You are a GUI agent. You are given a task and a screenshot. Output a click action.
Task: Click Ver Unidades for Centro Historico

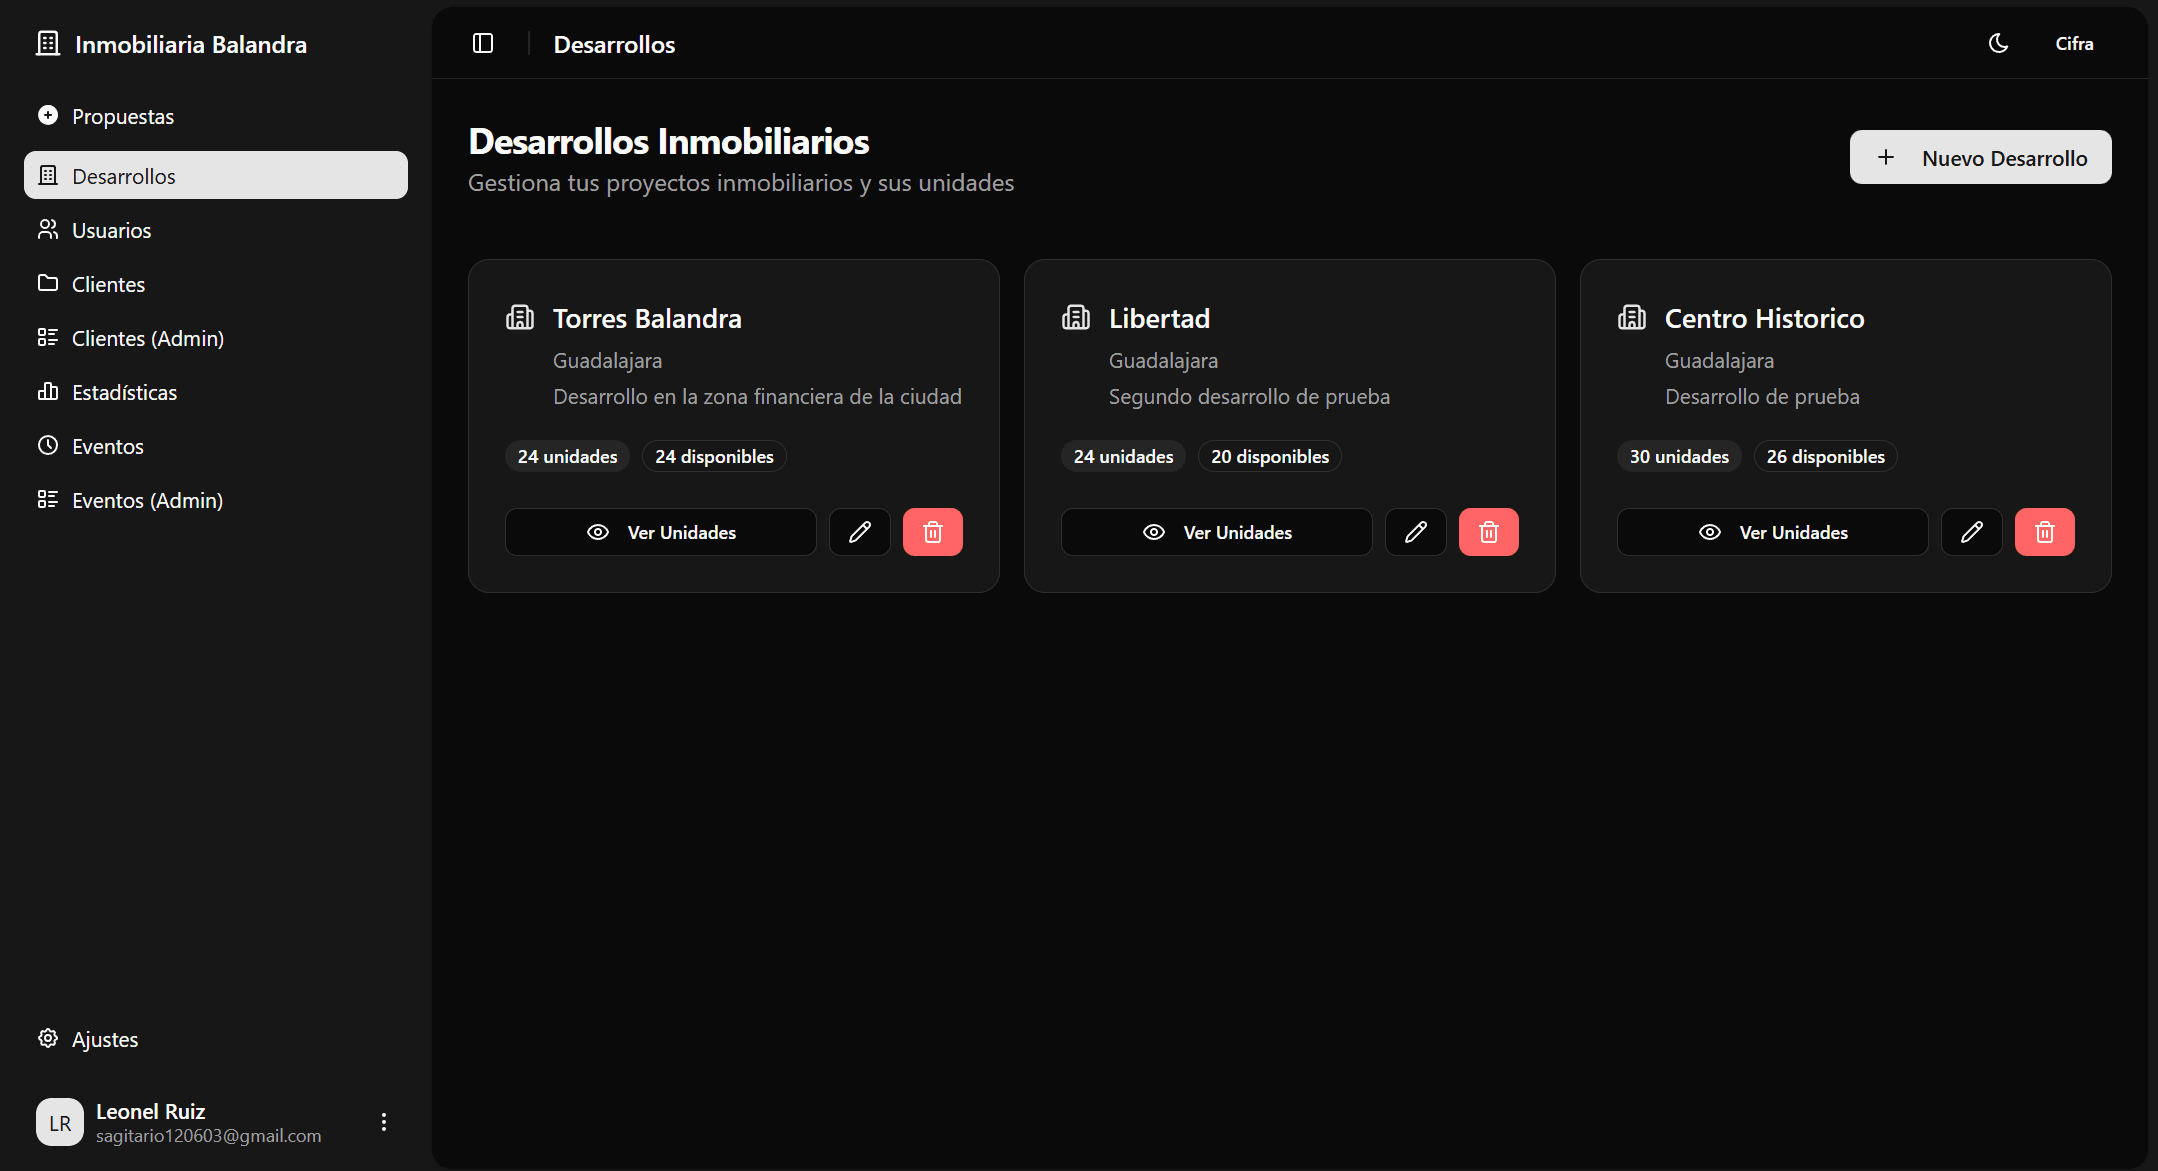tap(1772, 532)
